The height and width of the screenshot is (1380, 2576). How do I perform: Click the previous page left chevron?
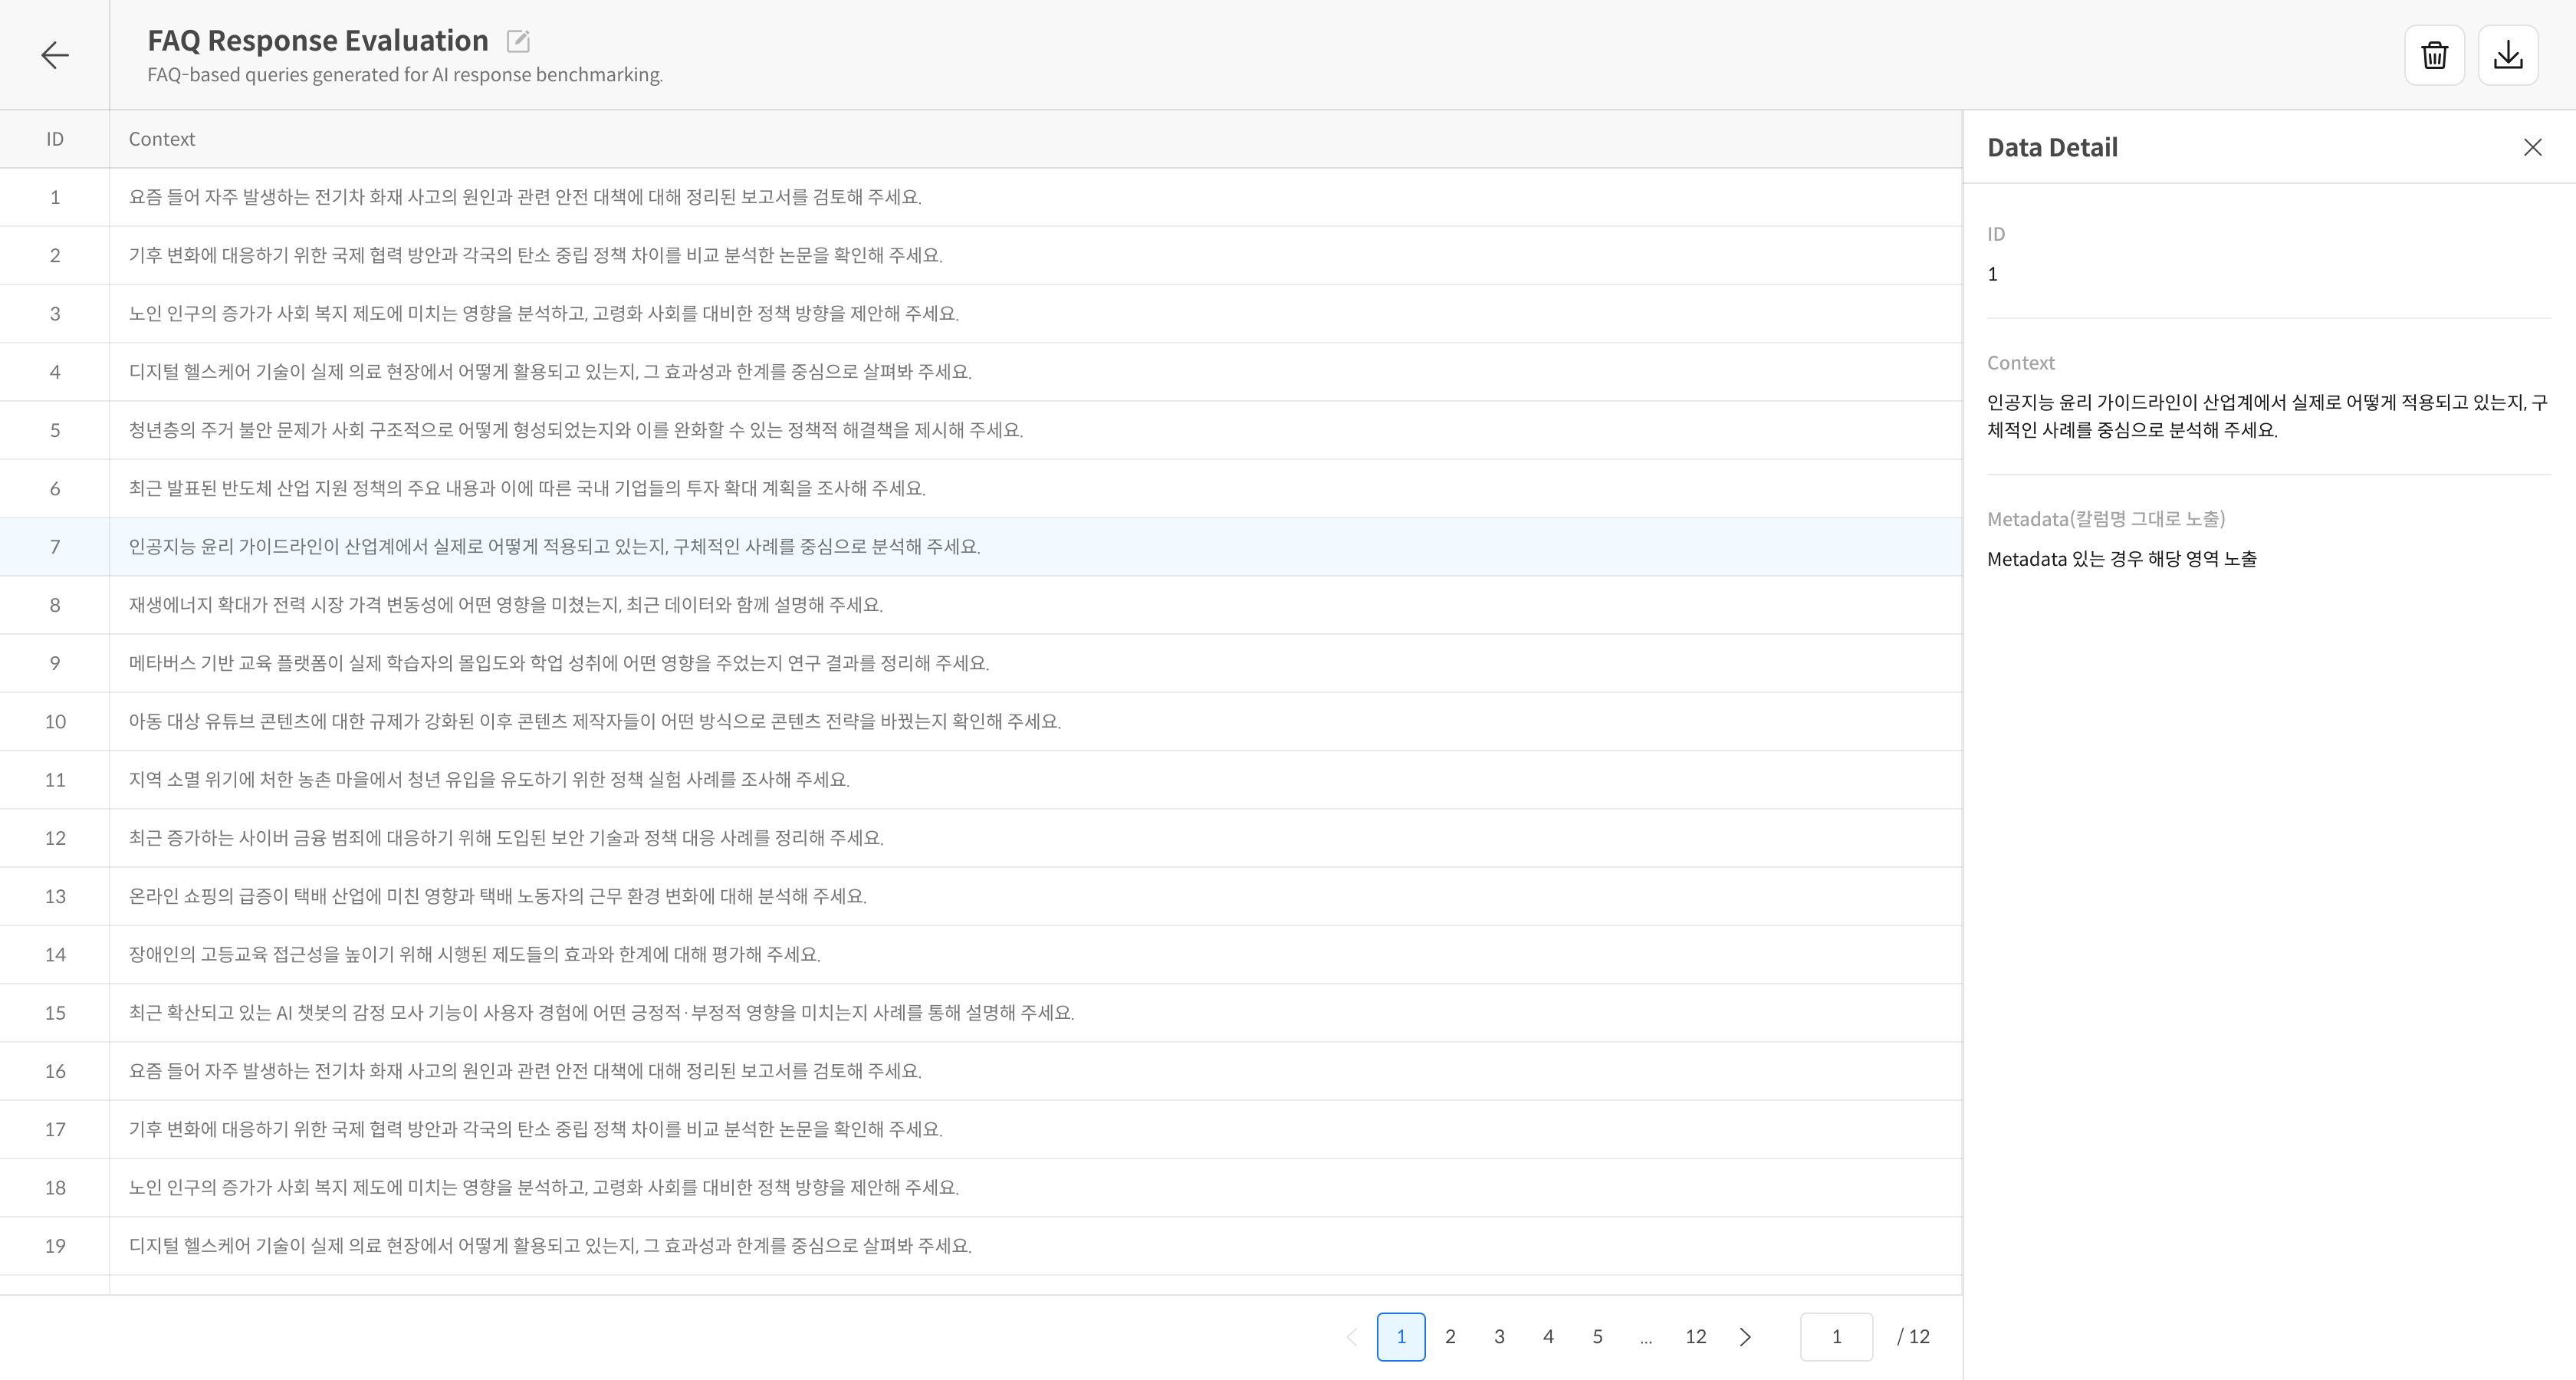click(1352, 1337)
